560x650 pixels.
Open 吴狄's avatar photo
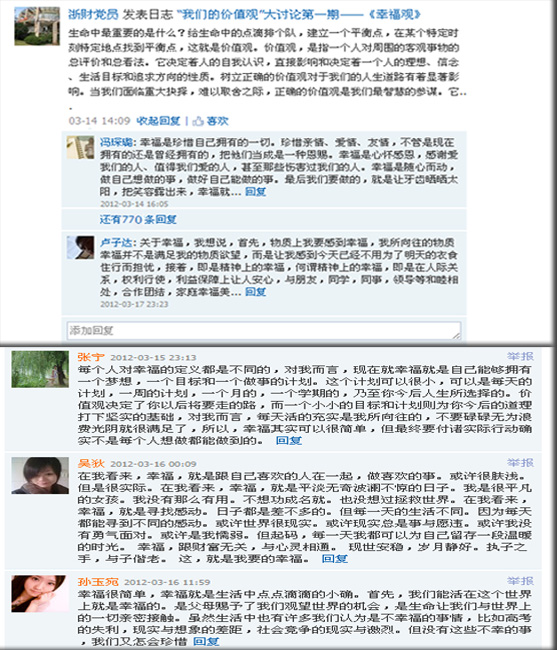[40, 475]
